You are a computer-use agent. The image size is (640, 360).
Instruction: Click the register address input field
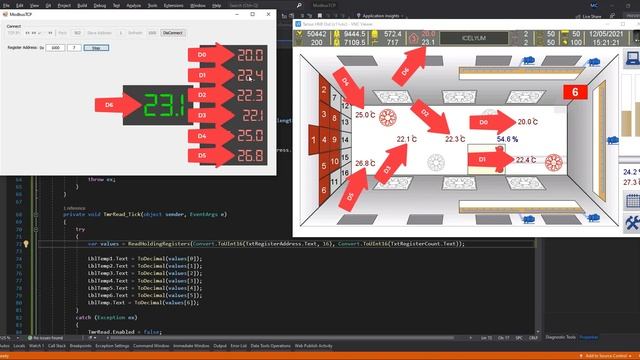(x=55, y=48)
